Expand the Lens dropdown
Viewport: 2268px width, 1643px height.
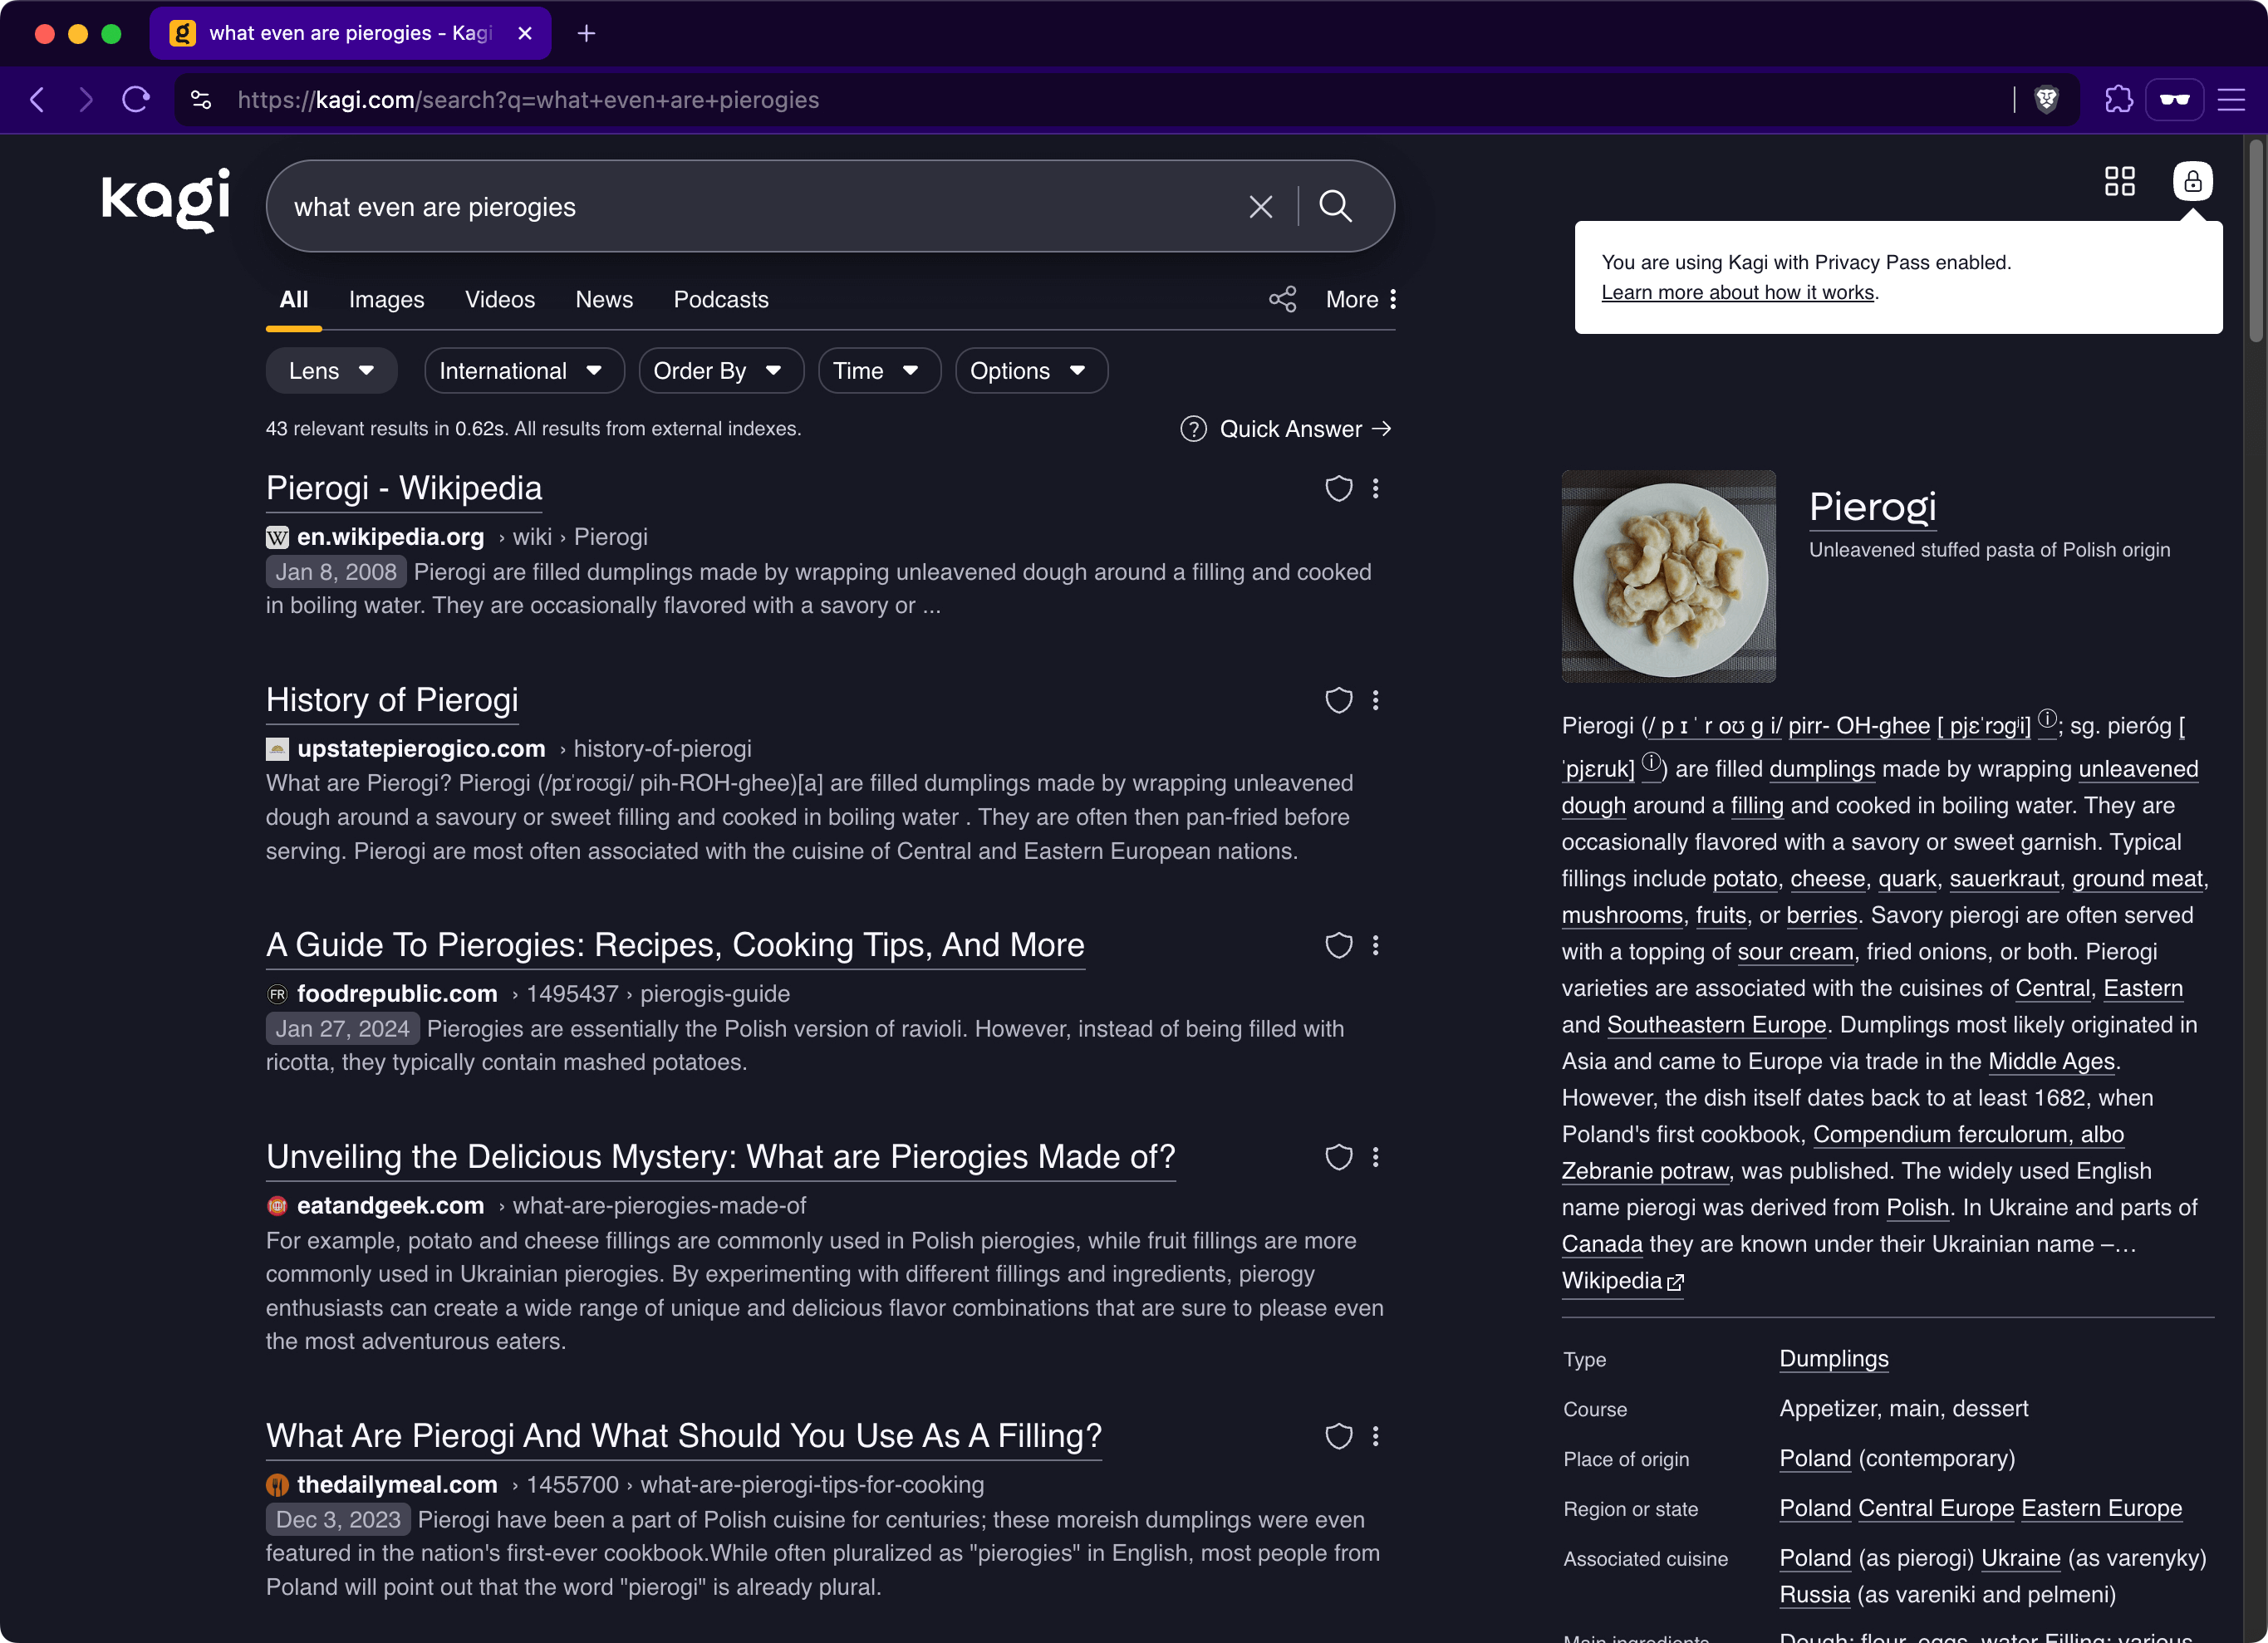pos(331,371)
